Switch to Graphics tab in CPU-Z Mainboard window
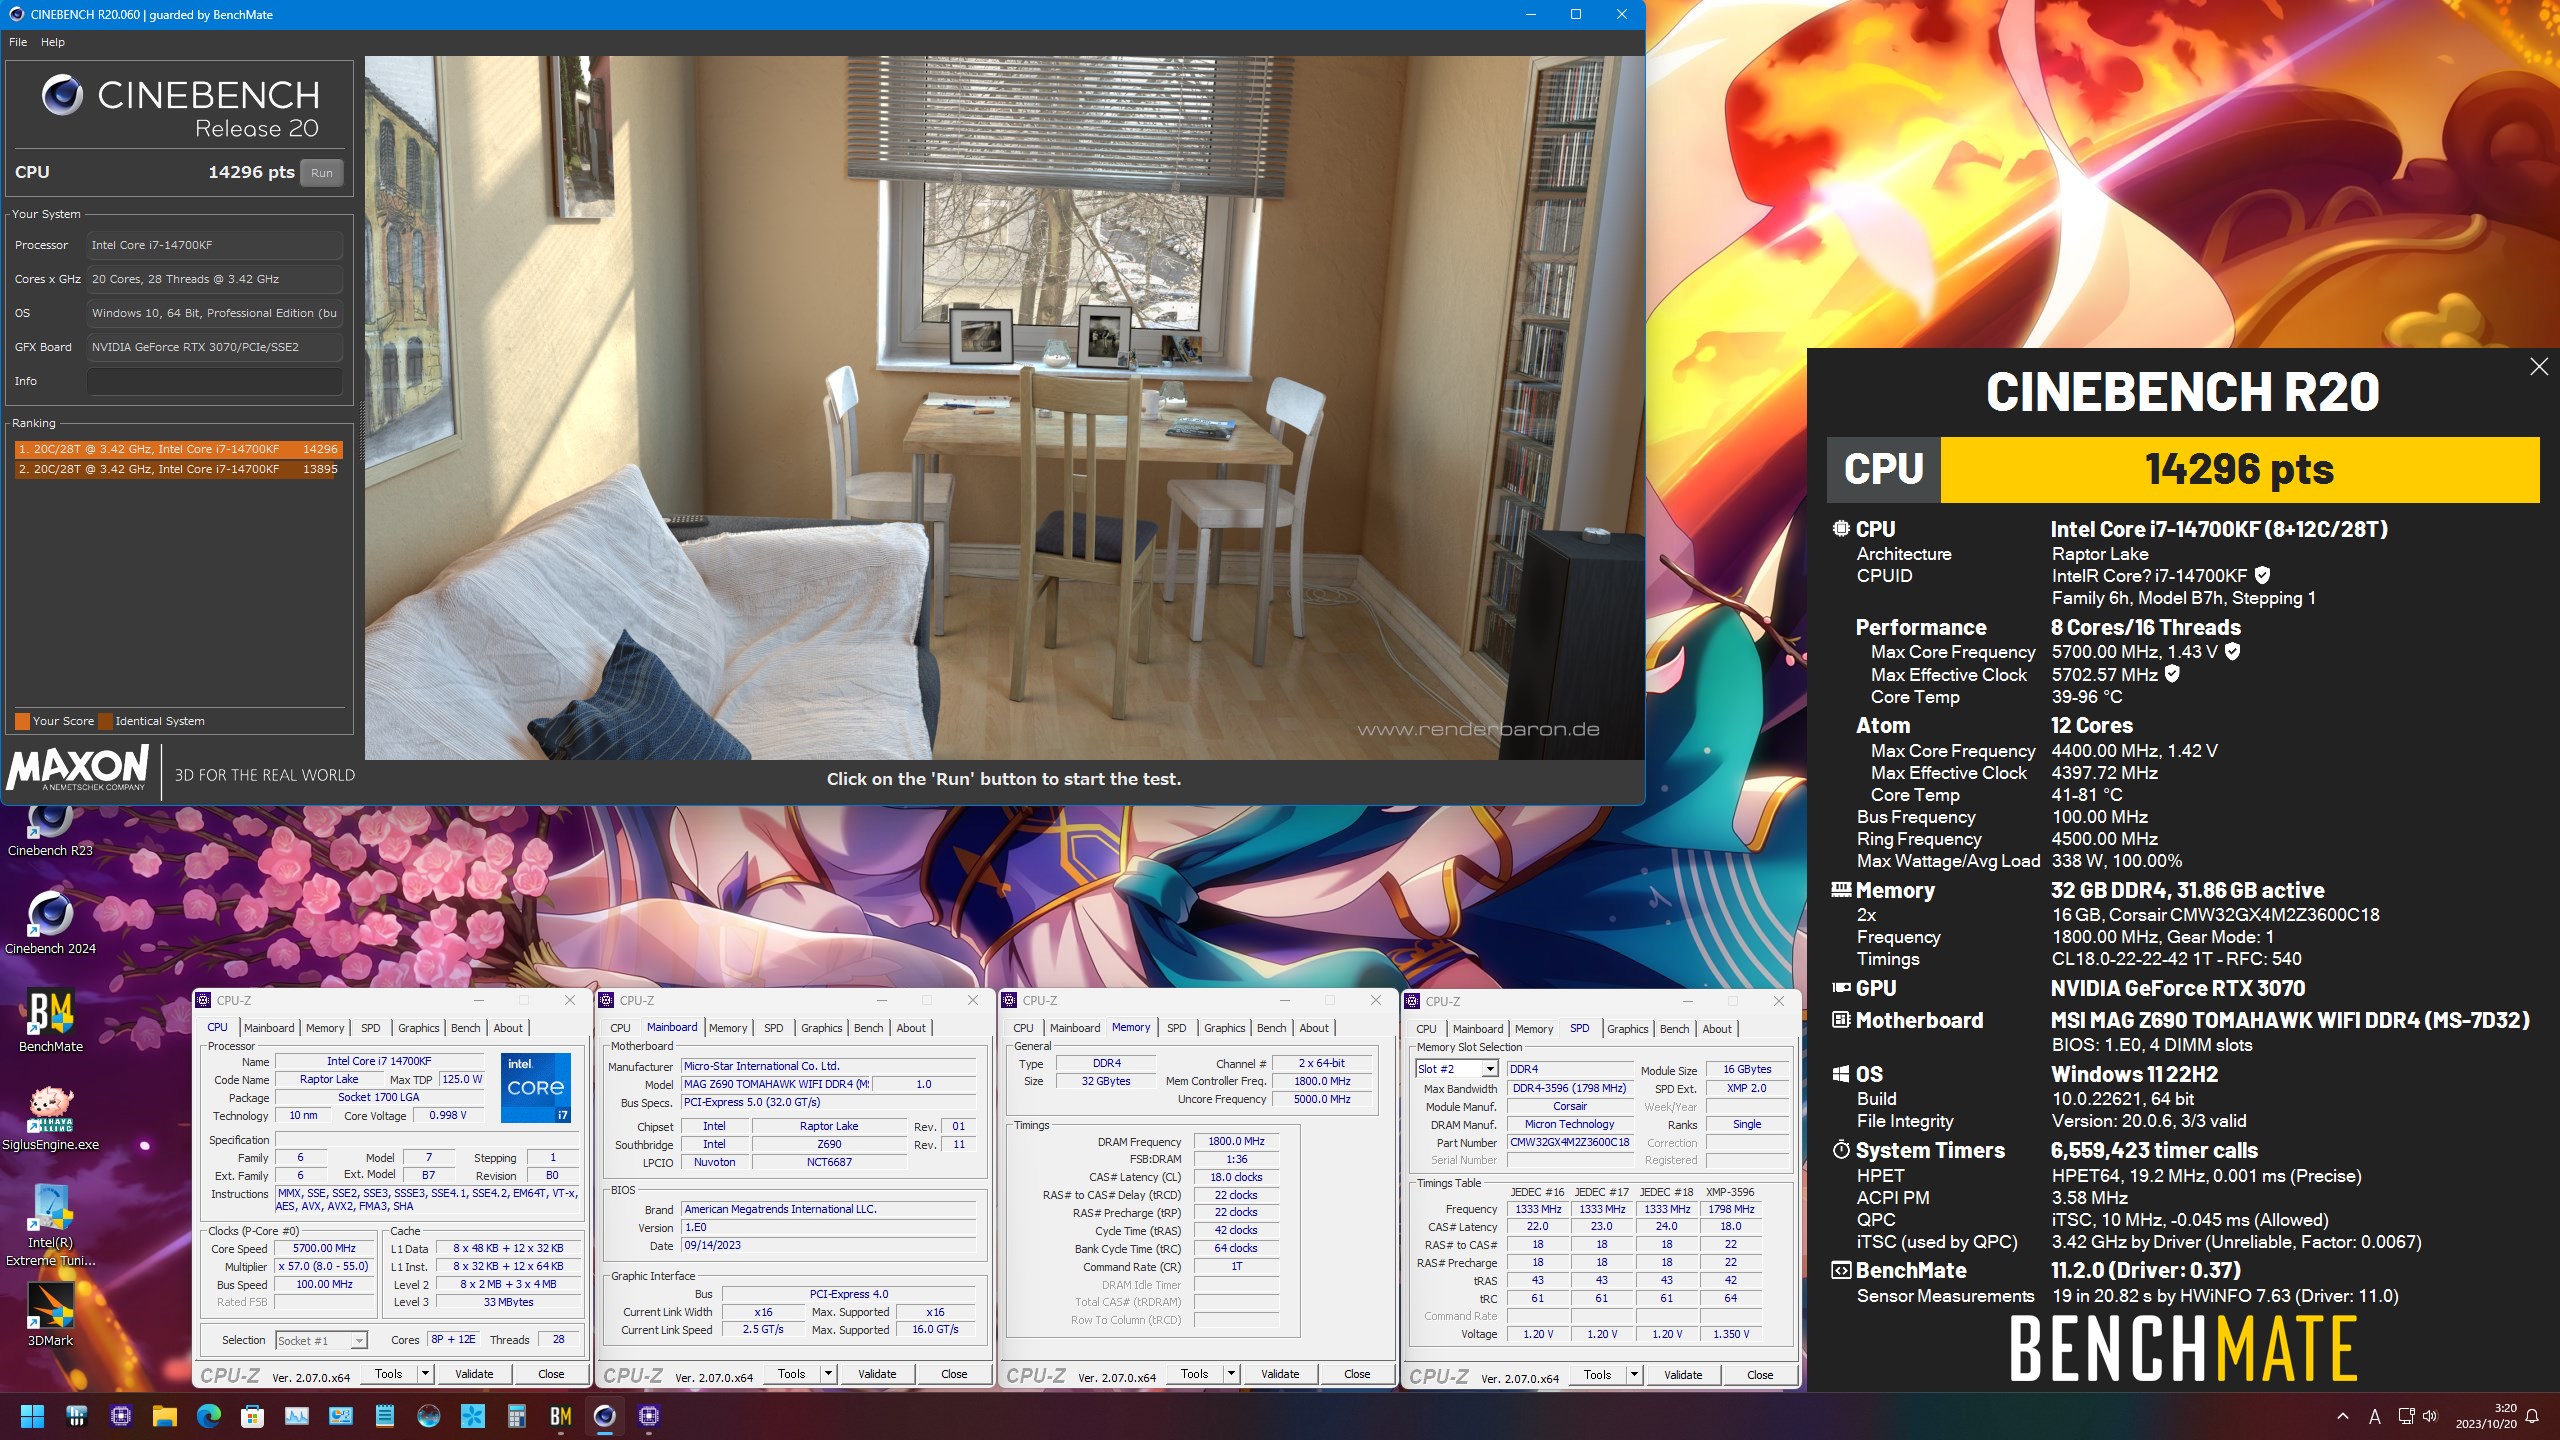 pos(821,1028)
